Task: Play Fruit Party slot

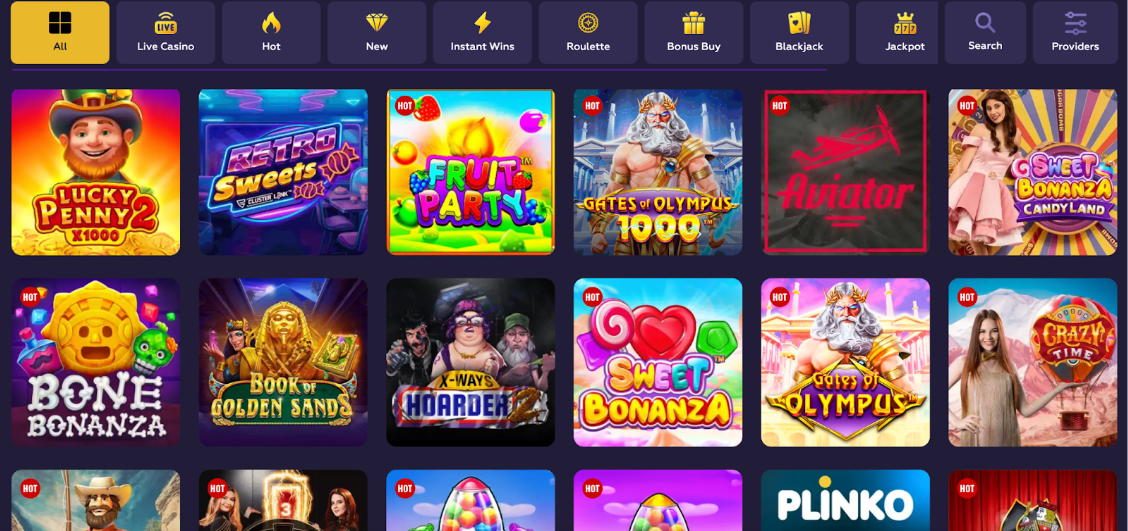Action: click(x=470, y=172)
